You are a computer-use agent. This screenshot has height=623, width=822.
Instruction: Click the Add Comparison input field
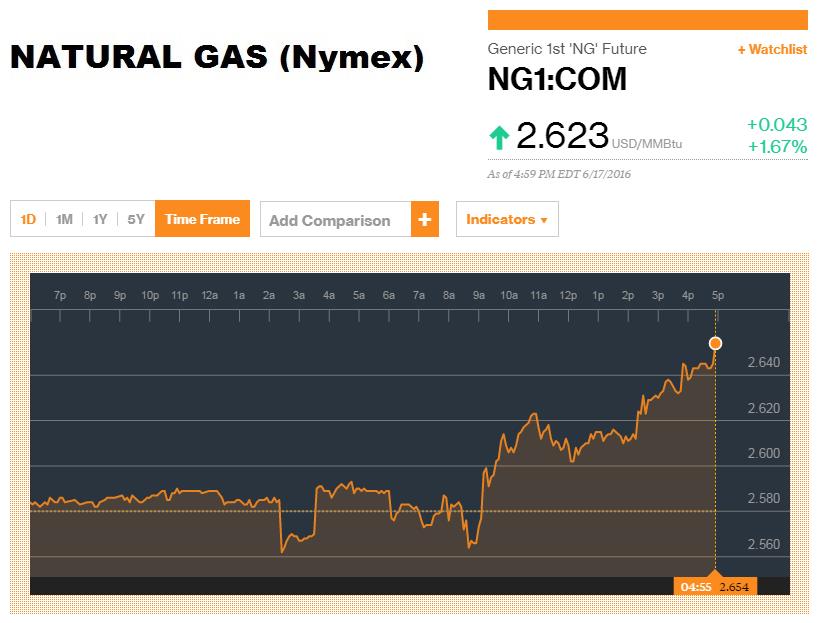(336, 219)
